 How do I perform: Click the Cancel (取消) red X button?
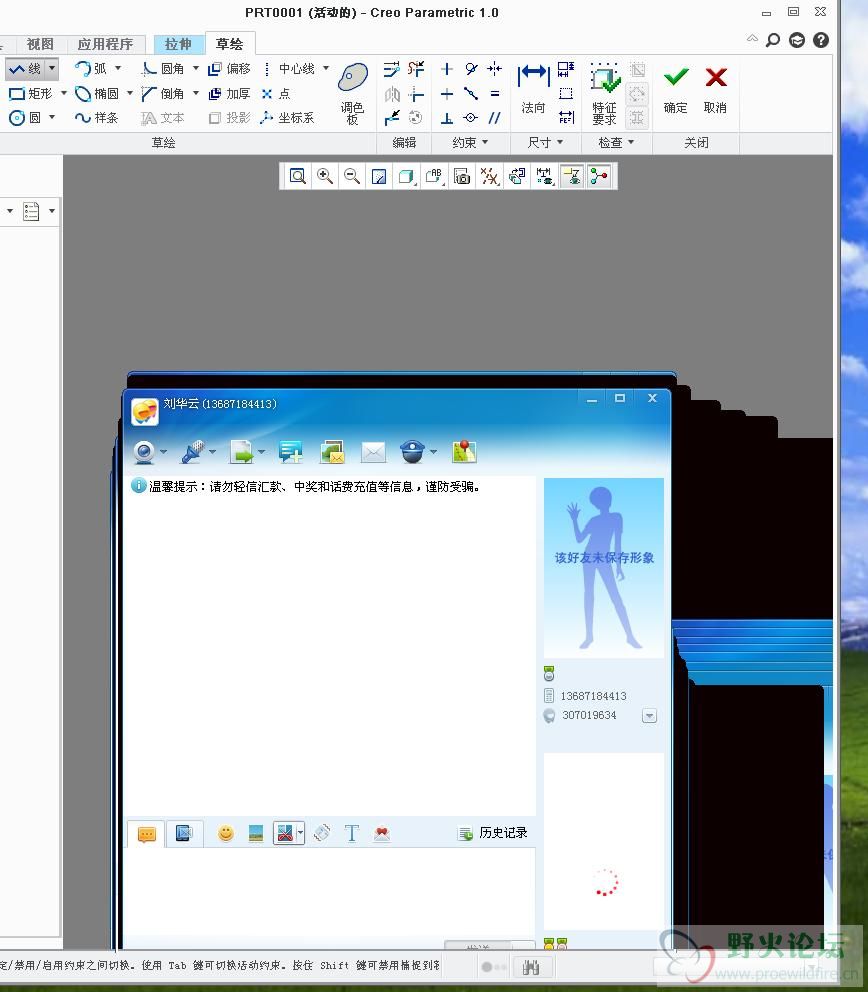click(716, 90)
